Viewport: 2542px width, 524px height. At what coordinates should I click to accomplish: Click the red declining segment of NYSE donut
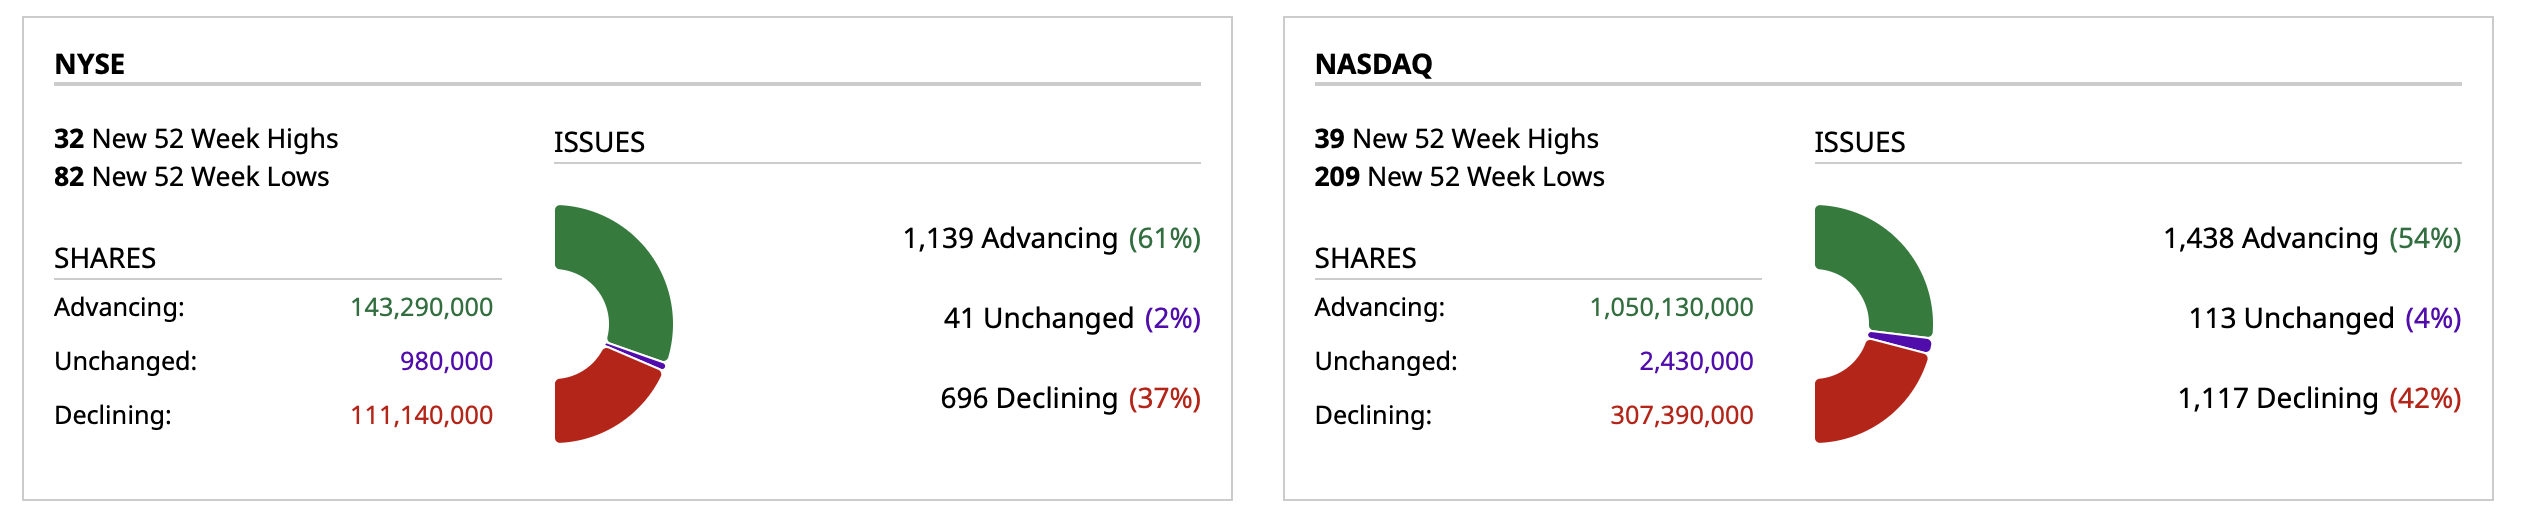point(604,404)
